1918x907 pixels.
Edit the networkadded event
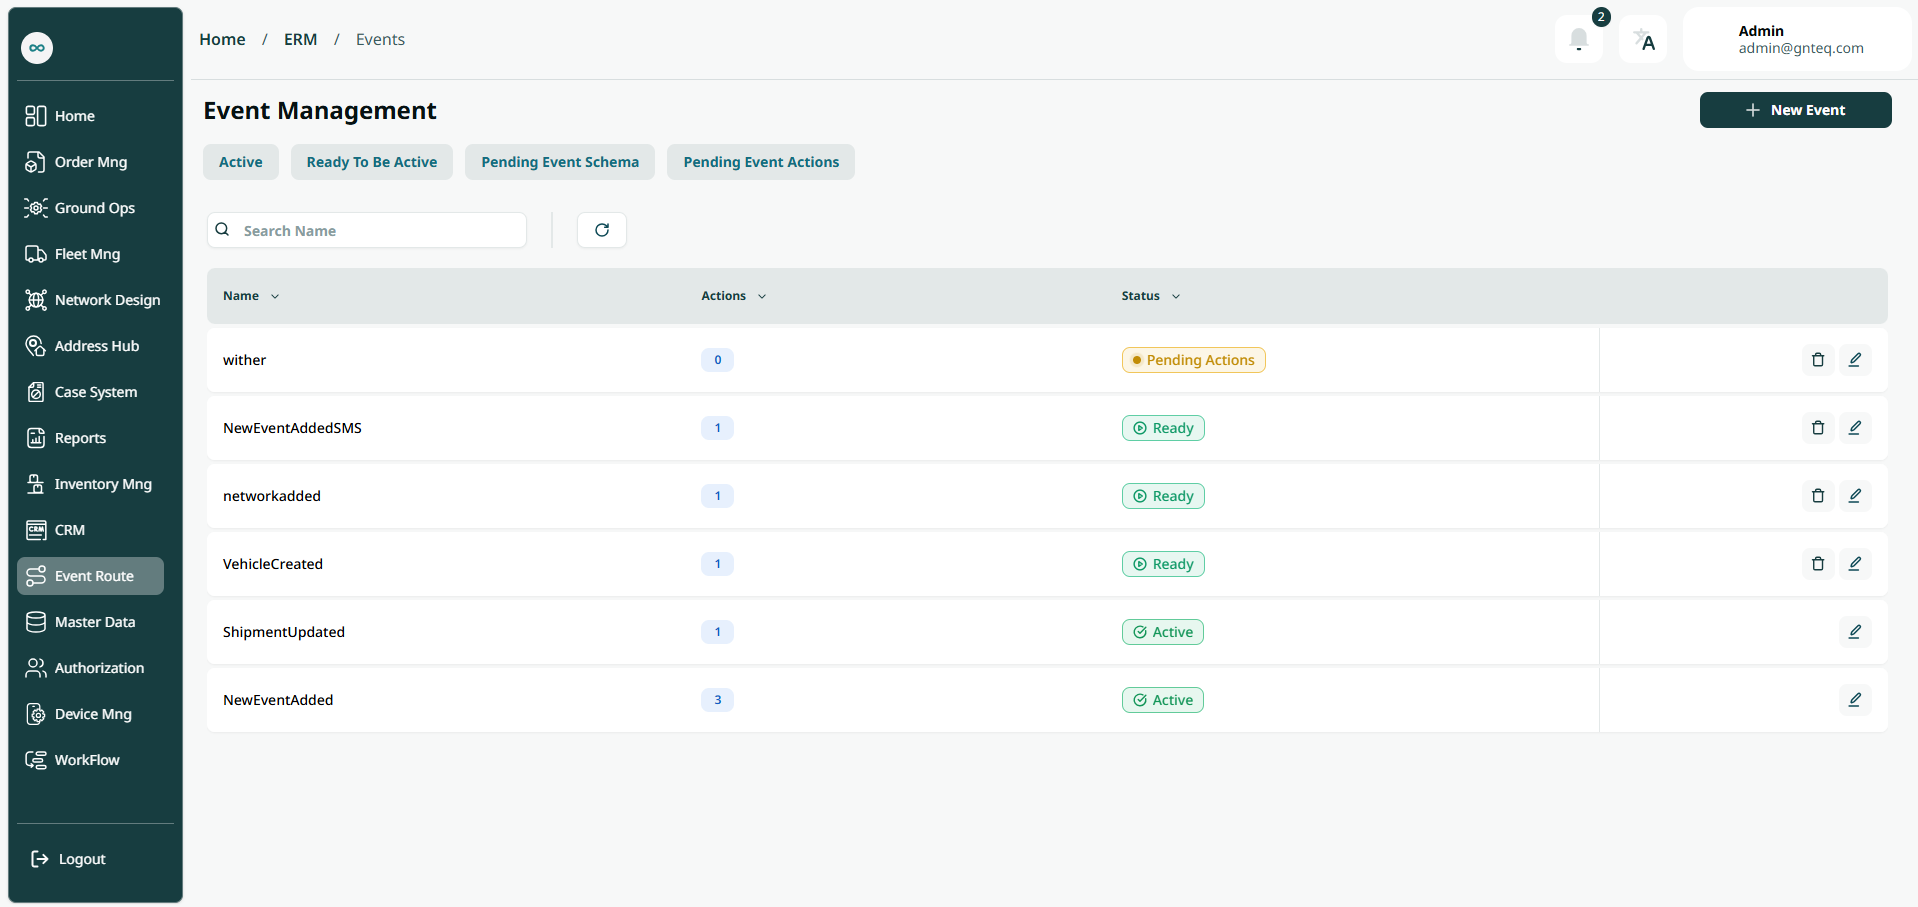[x=1855, y=496]
